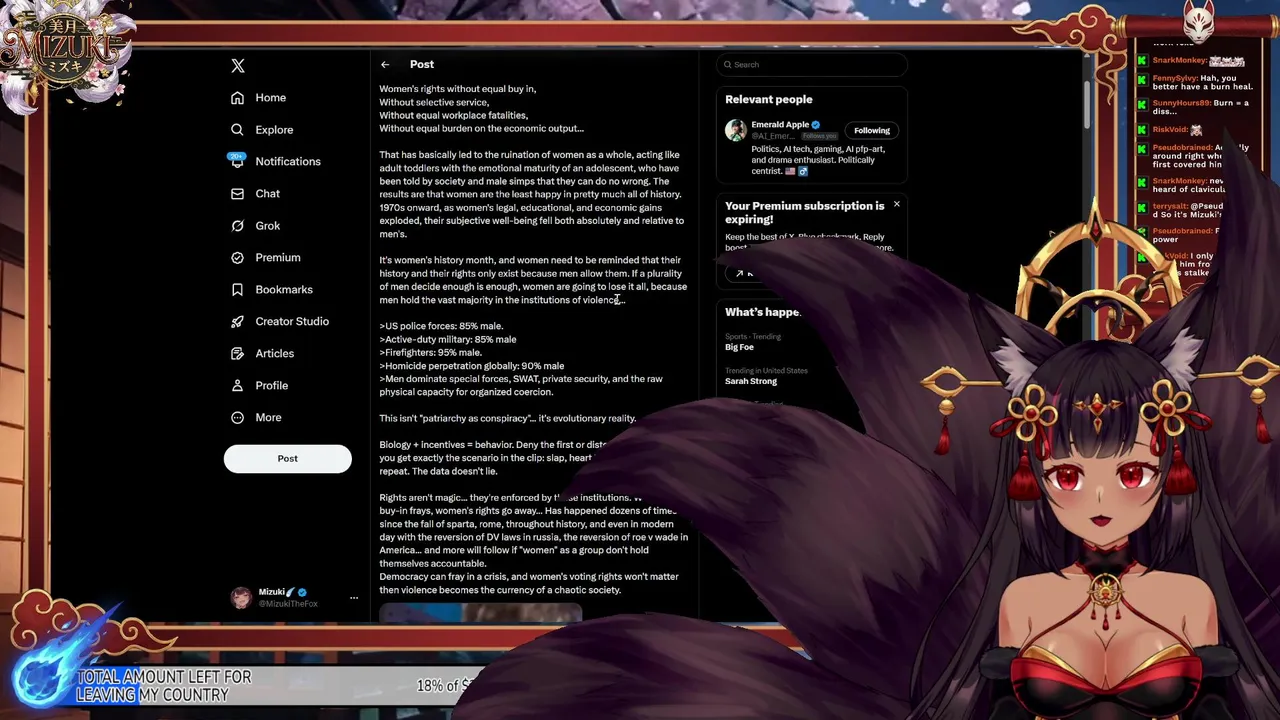The image size is (1280, 720).
Task: Click the Post heading text
Action: [x=422, y=65]
